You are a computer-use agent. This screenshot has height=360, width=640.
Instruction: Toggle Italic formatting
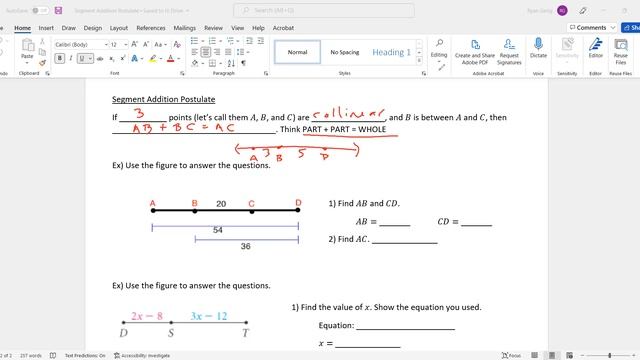(71, 58)
